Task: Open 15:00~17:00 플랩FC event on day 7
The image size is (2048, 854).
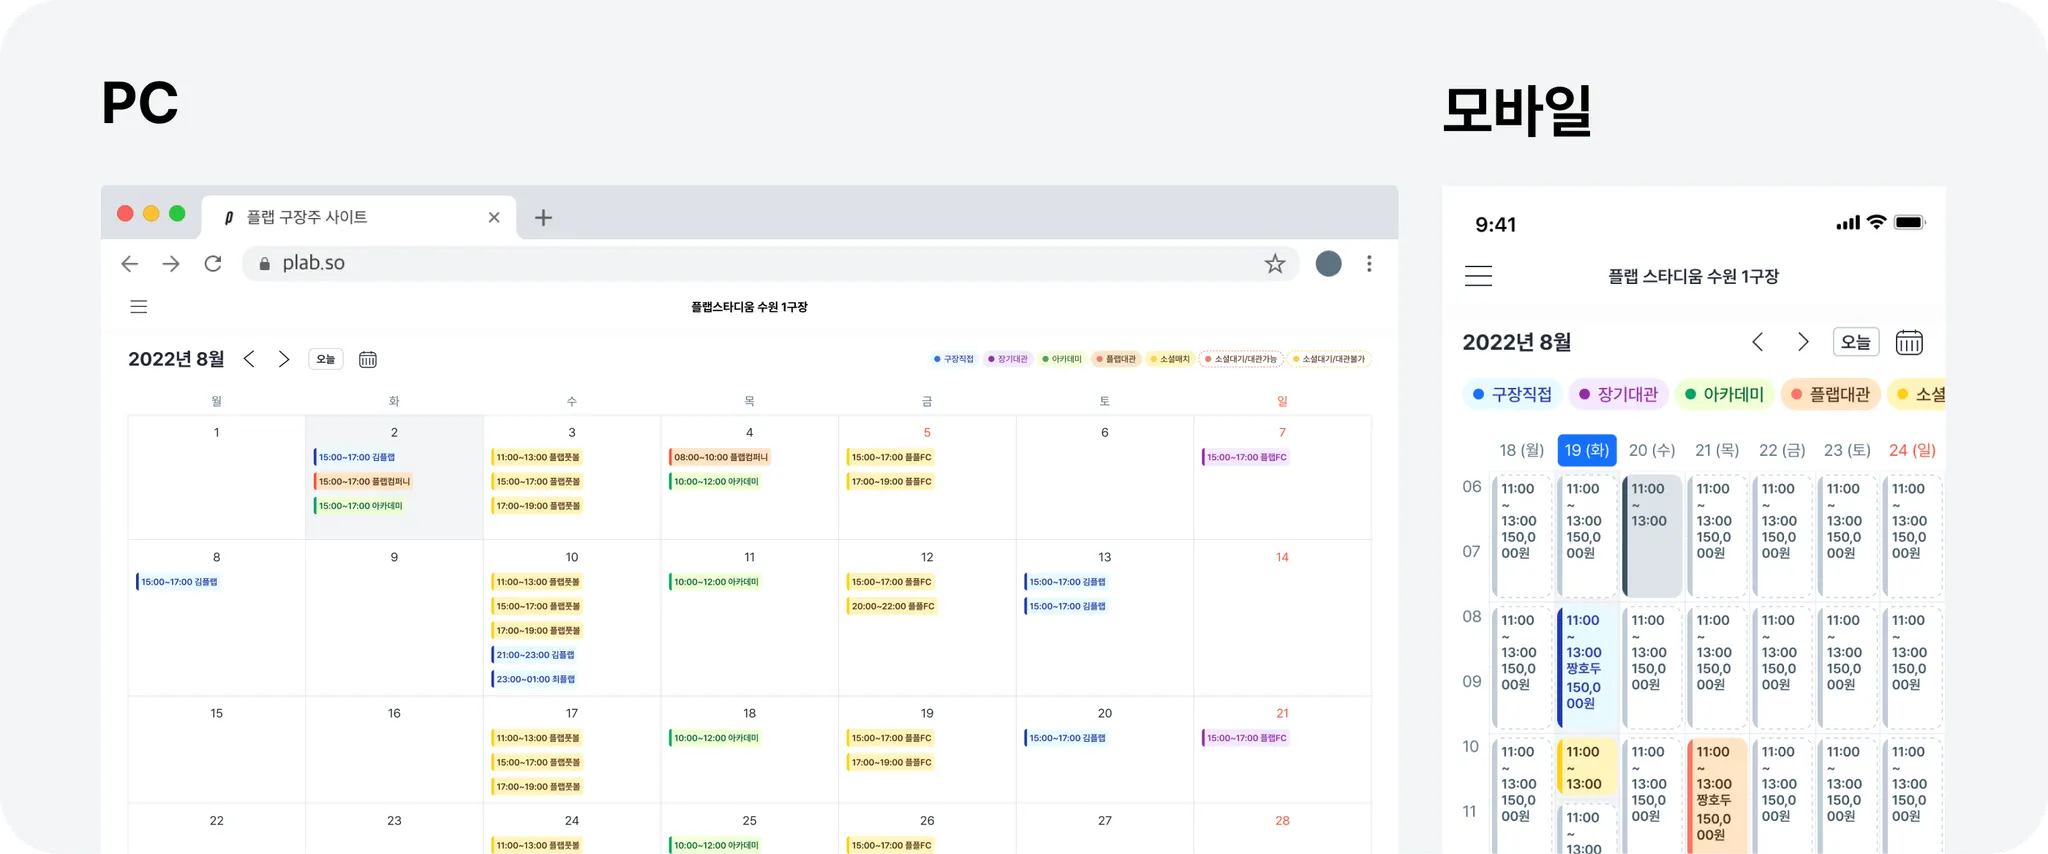Action: coord(1246,457)
